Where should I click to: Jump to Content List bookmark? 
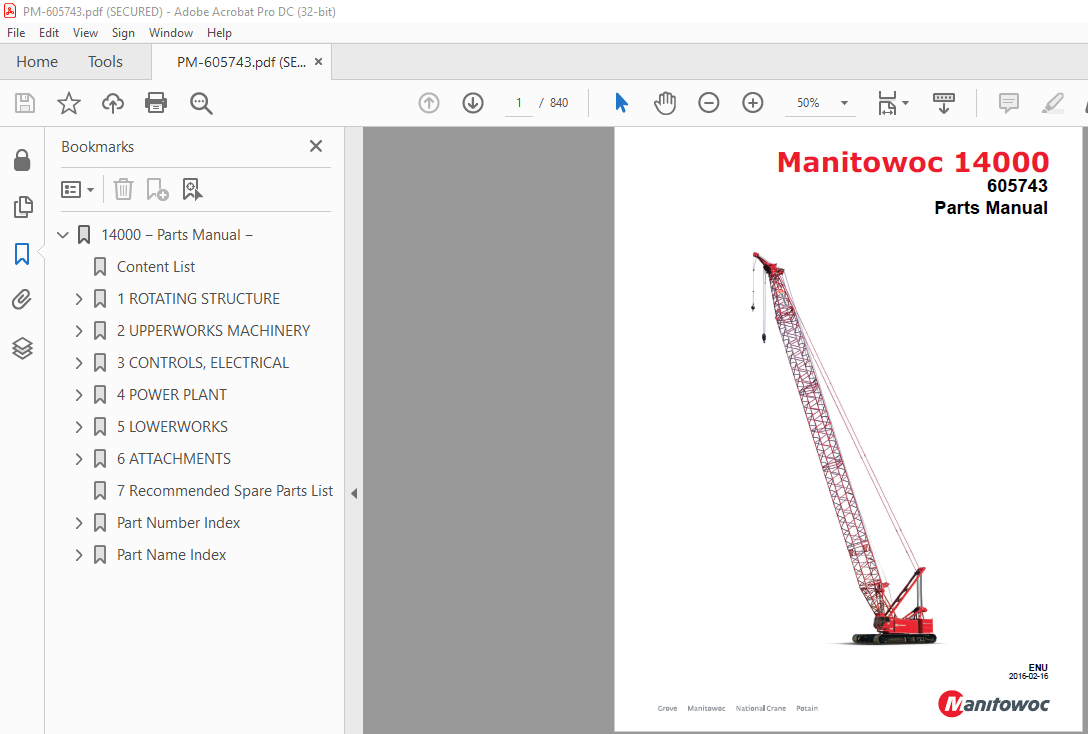(156, 267)
